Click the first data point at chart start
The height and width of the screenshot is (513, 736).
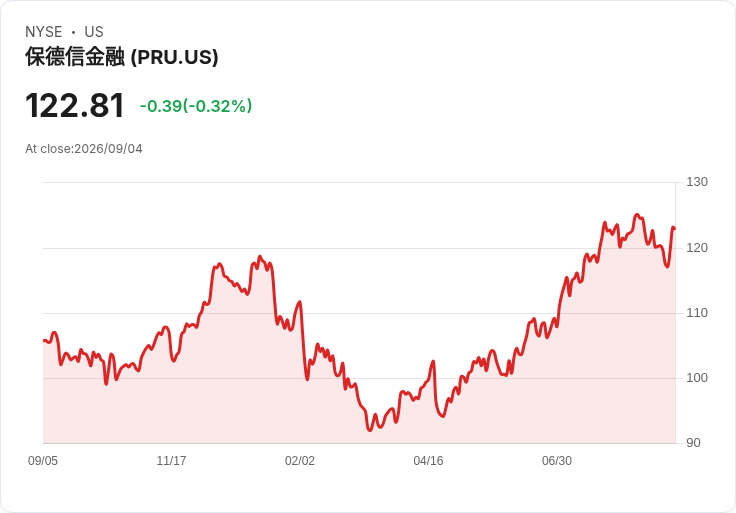point(44,341)
